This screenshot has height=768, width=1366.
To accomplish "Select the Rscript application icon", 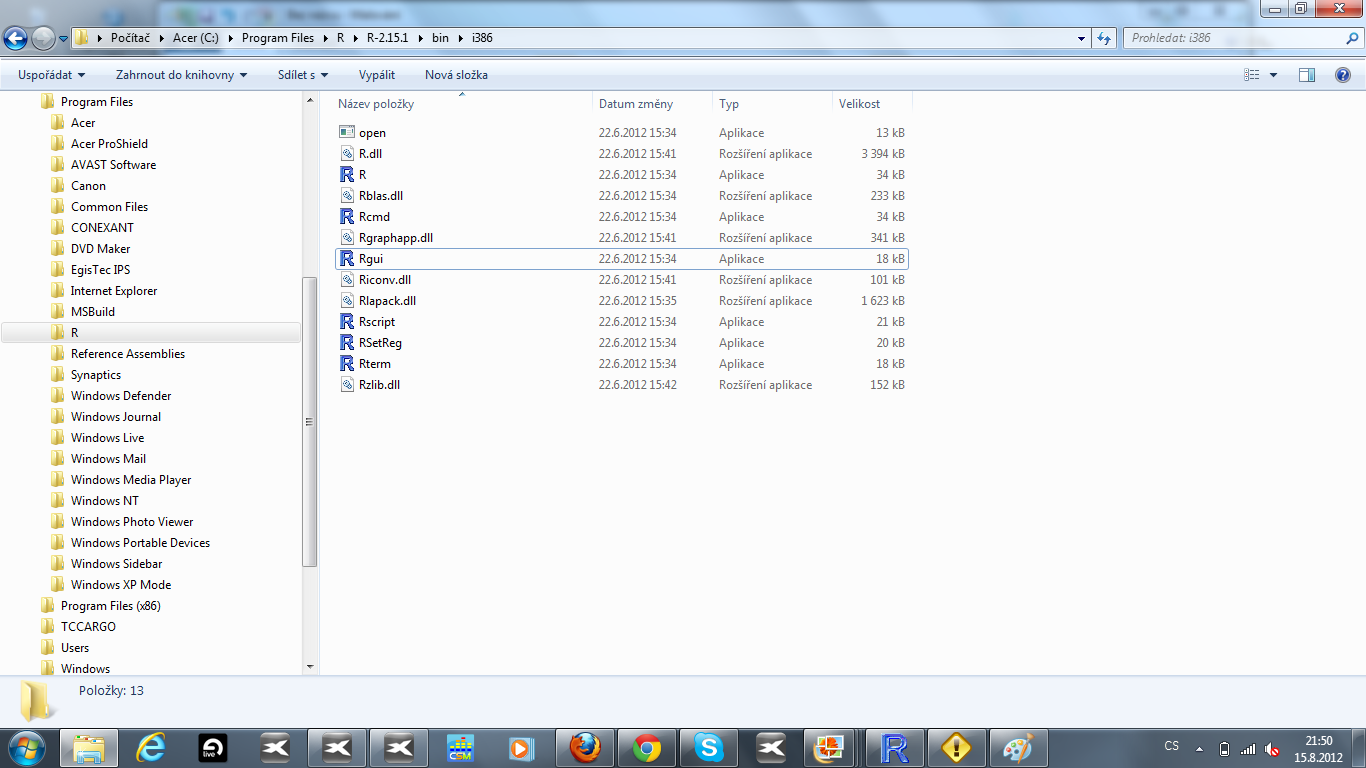I will coord(347,321).
